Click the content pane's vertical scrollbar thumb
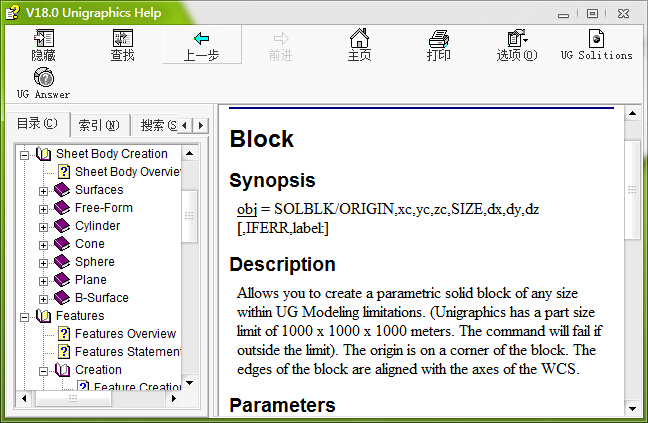 tap(632, 189)
